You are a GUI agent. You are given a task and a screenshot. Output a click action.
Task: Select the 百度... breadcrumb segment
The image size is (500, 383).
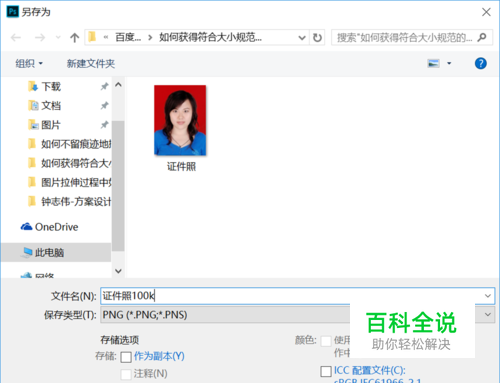128,37
